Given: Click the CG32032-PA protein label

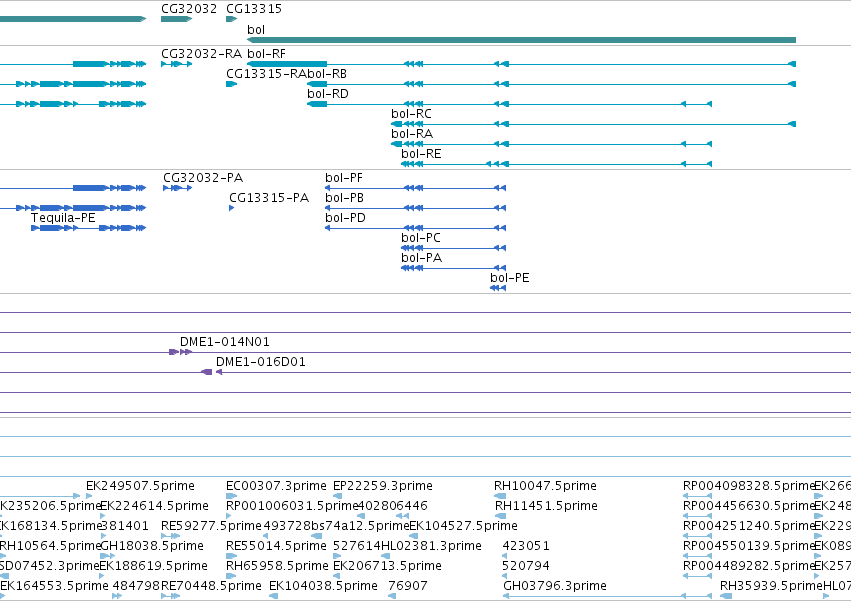Looking at the screenshot, I should 203,178.
